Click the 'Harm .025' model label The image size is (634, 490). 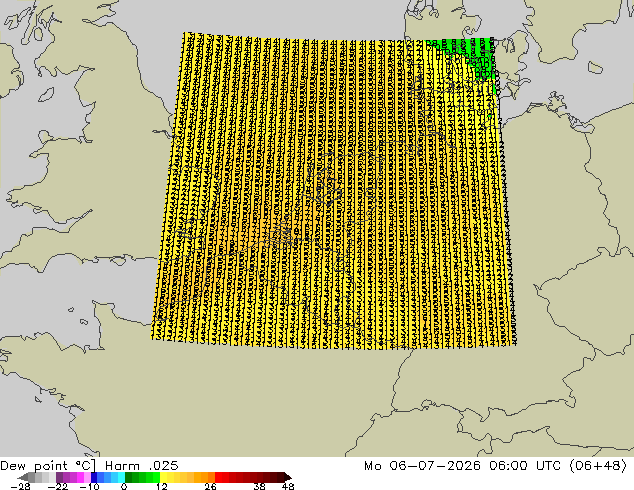142,466
